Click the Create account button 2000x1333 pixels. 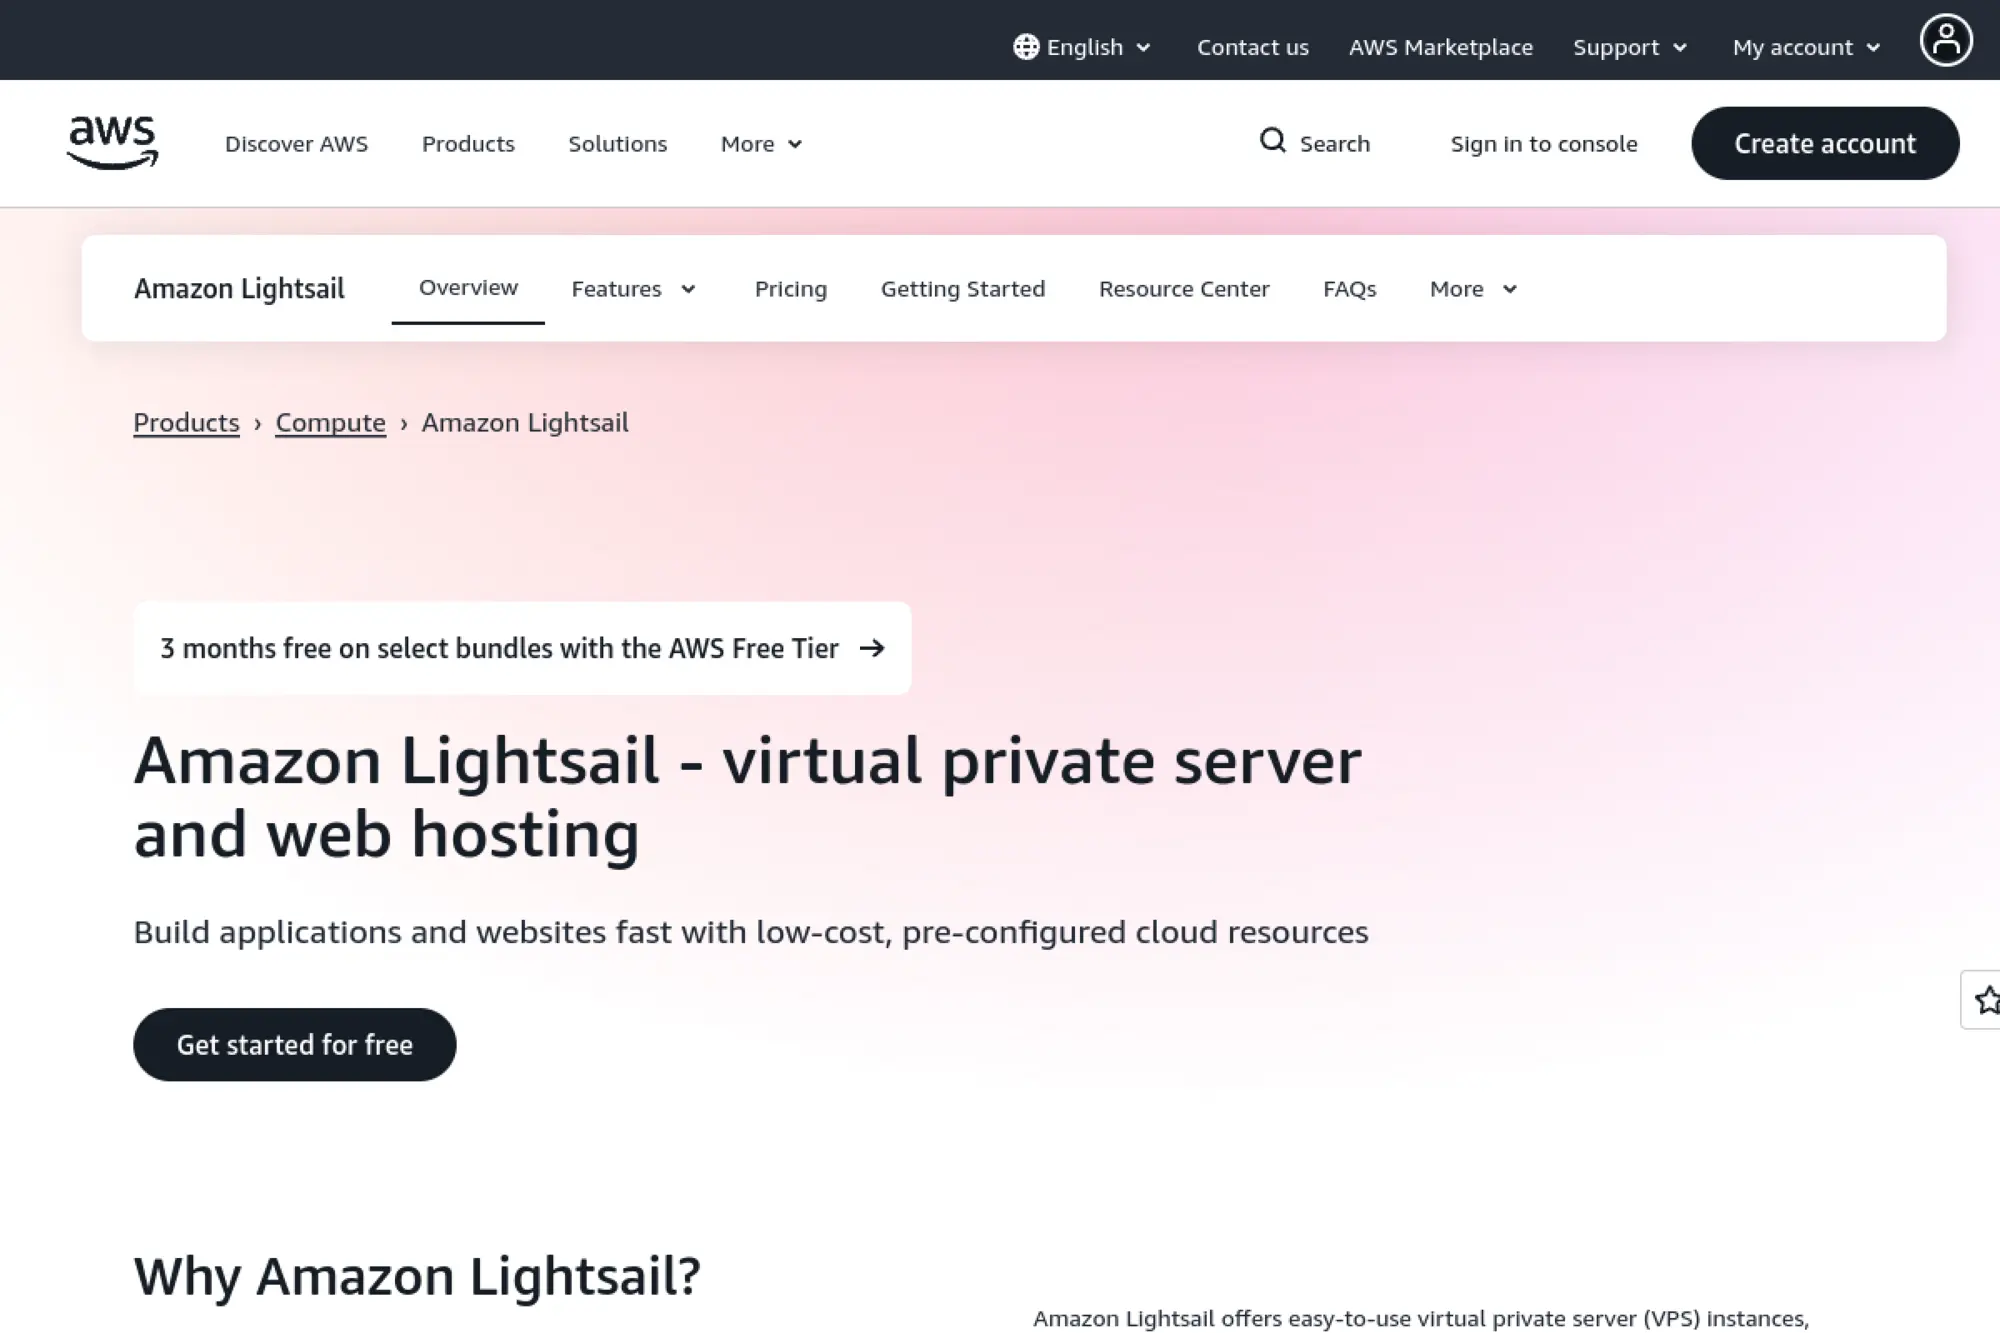1824,143
